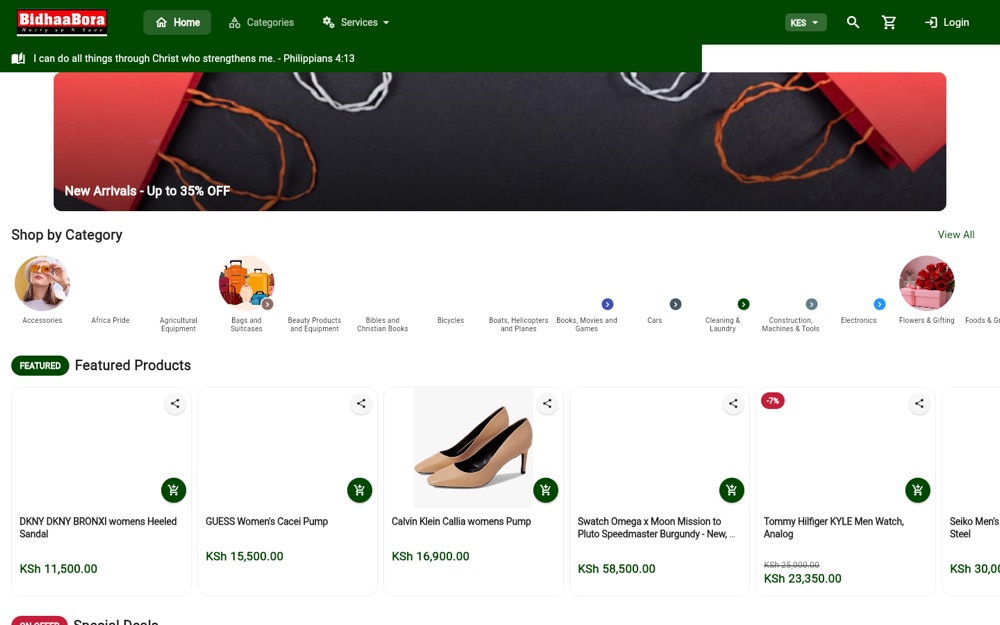The height and width of the screenshot is (625, 1000).
Task: Share the Tommy Hilfiger KYLE watch
Action: 919,404
